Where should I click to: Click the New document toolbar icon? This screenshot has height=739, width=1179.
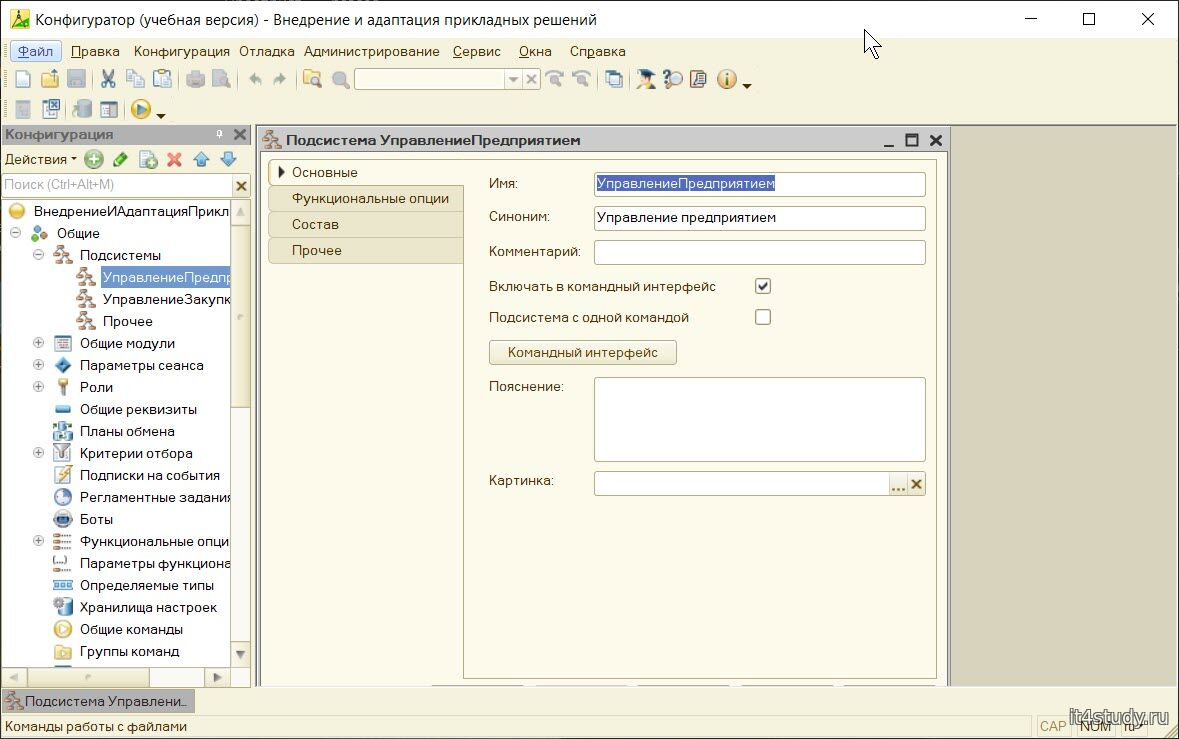point(22,80)
